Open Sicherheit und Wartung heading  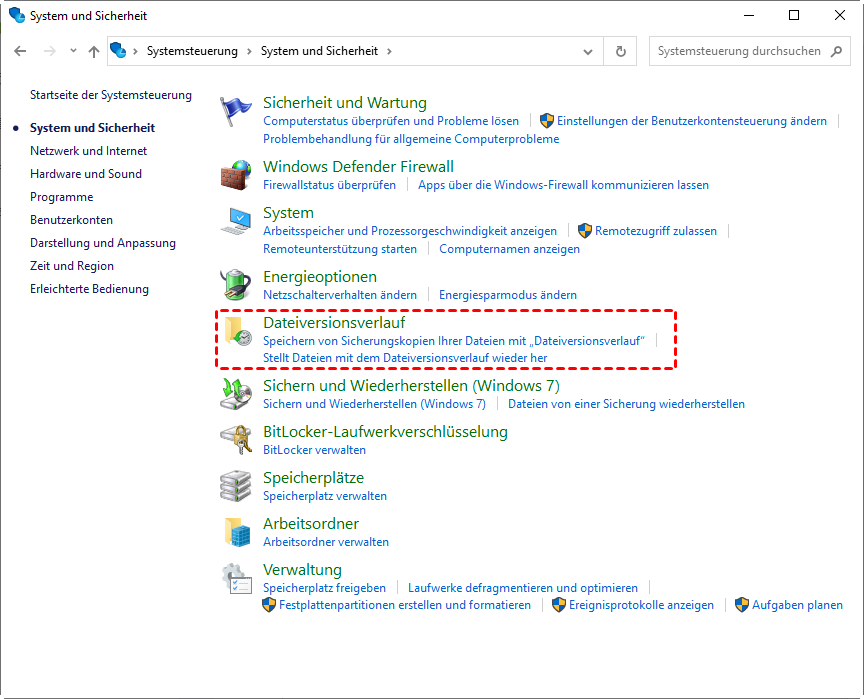pos(344,103)
